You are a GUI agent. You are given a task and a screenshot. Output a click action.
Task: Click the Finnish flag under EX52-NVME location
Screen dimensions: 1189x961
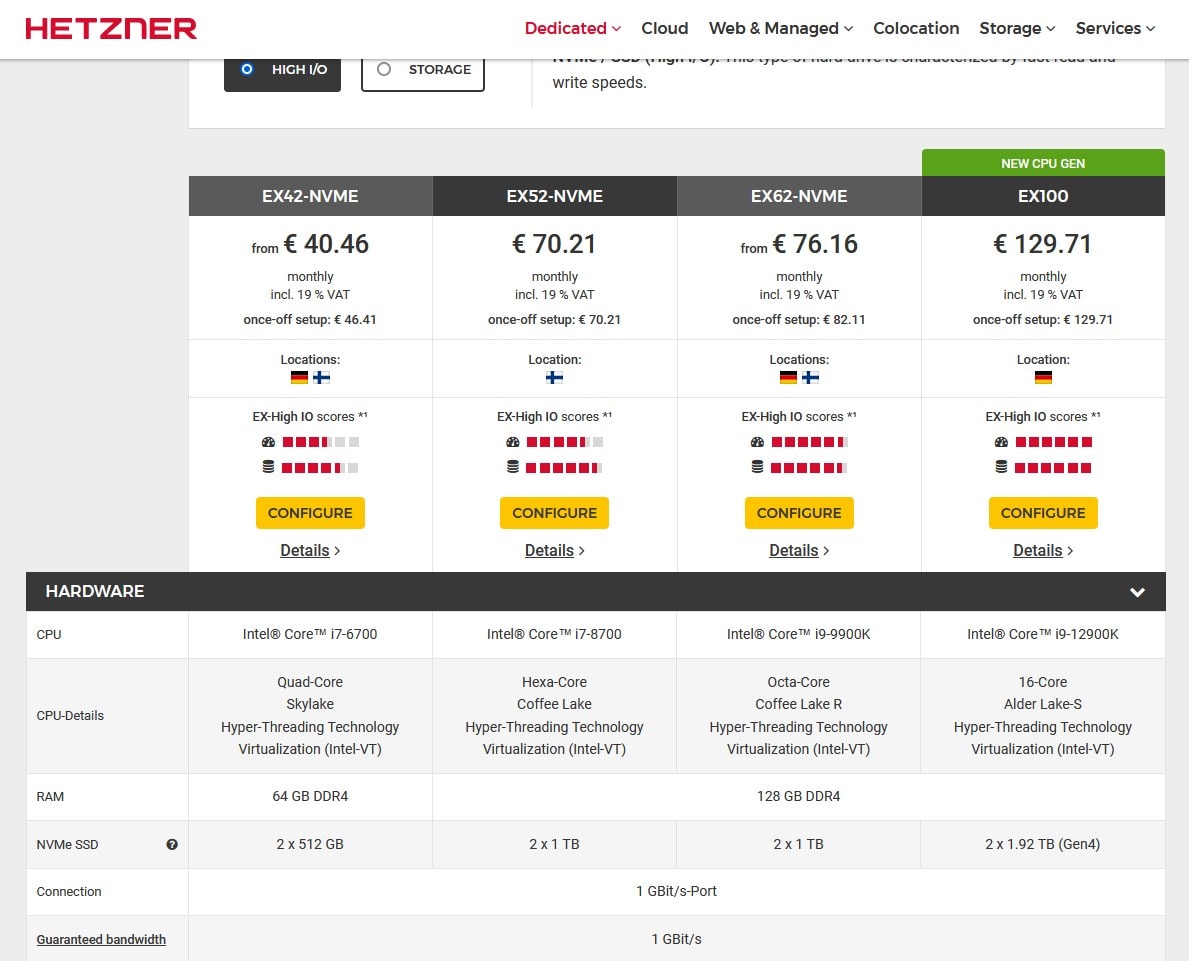(x=554, y=378)
